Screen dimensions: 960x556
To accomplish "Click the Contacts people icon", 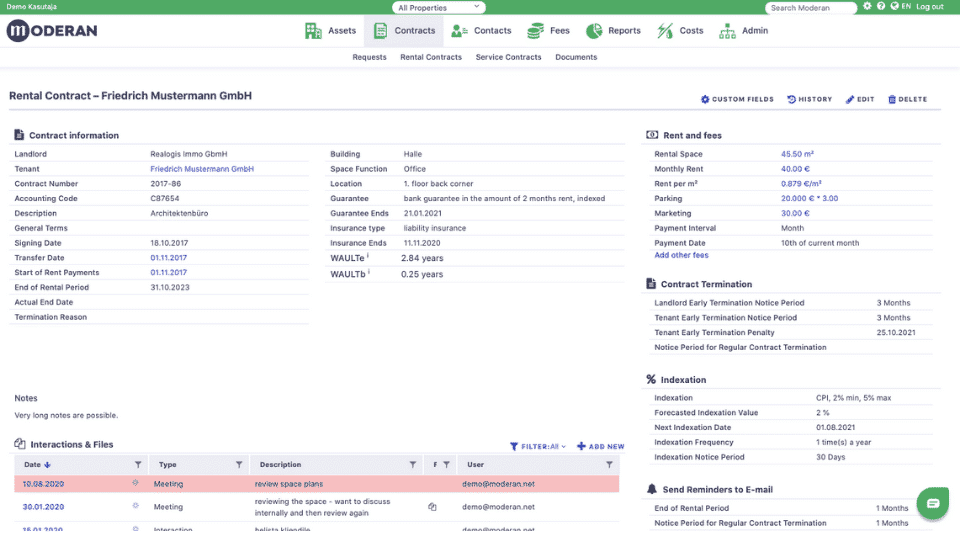I will pos(459,31).
